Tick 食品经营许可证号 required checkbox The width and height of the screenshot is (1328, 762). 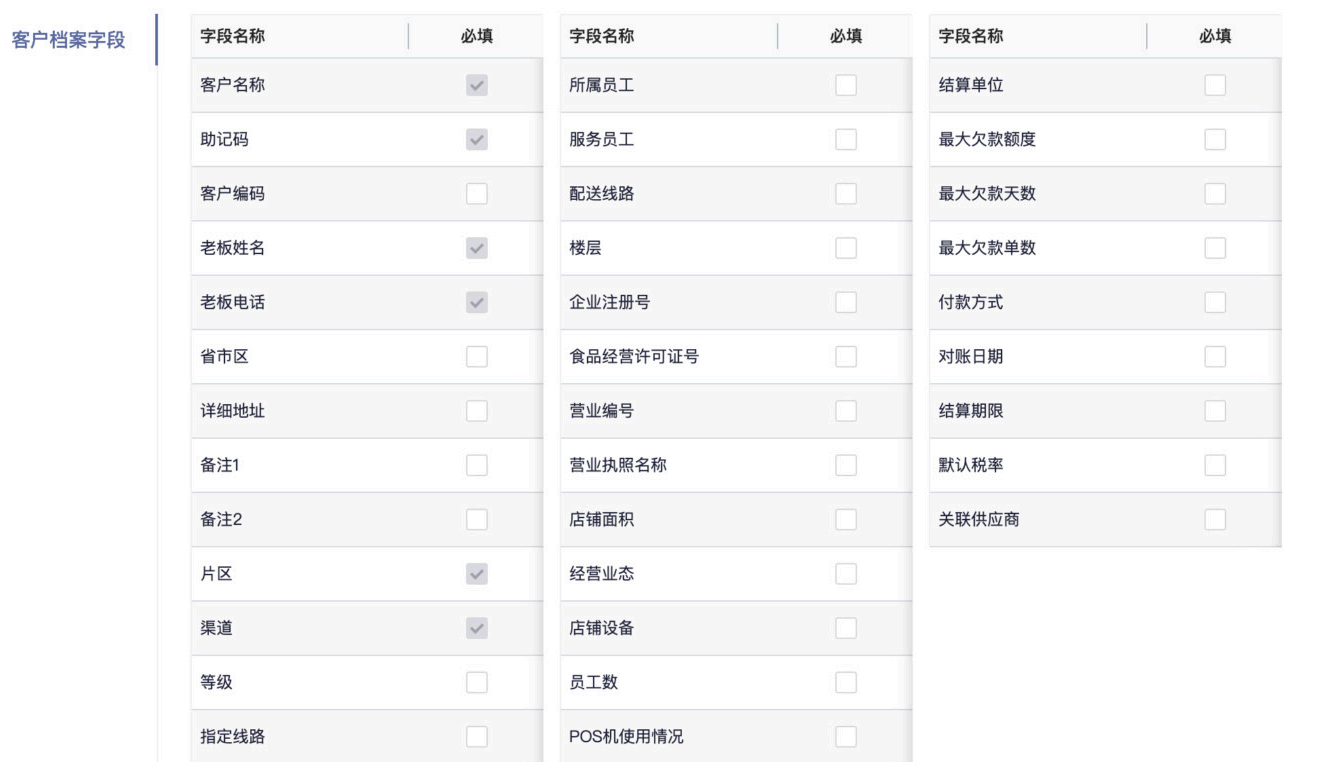click(x=846, y=356)
